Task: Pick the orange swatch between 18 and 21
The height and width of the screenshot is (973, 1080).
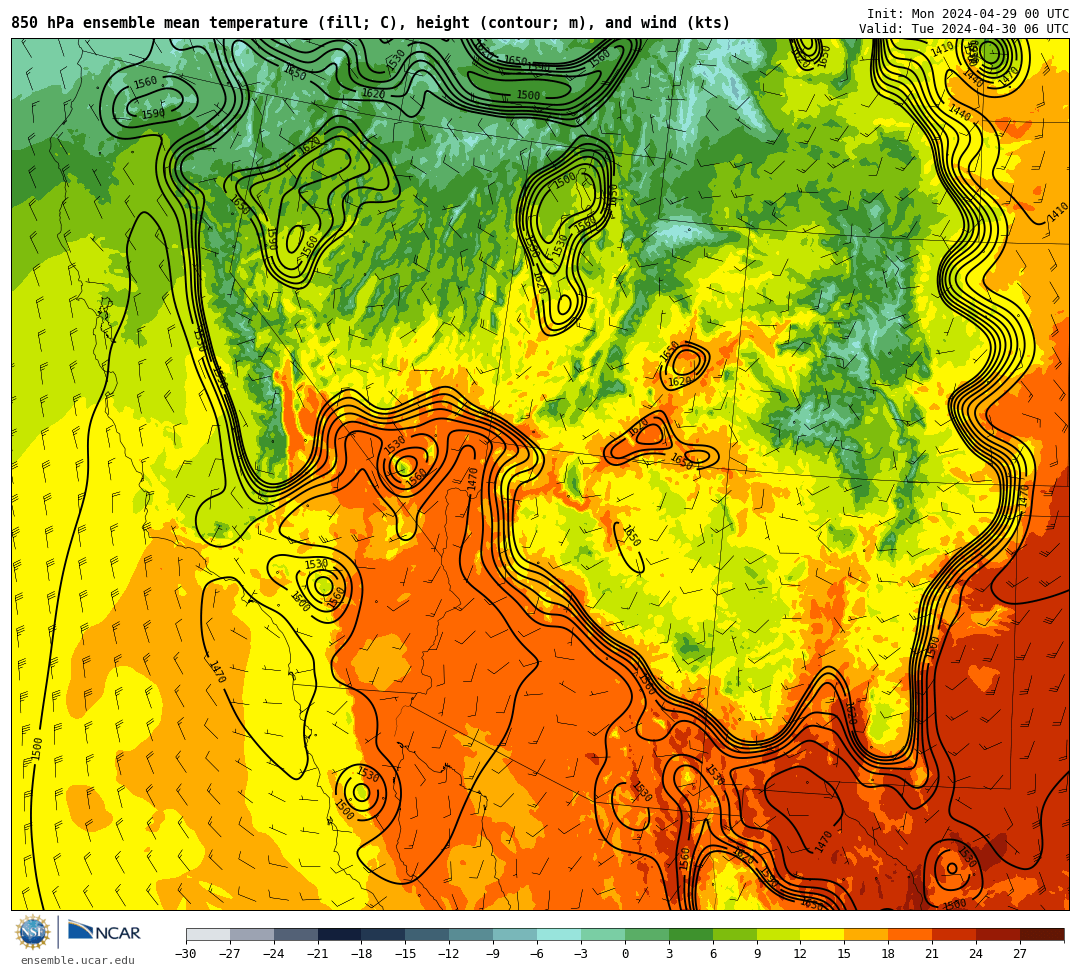Action: pos(911,934)
